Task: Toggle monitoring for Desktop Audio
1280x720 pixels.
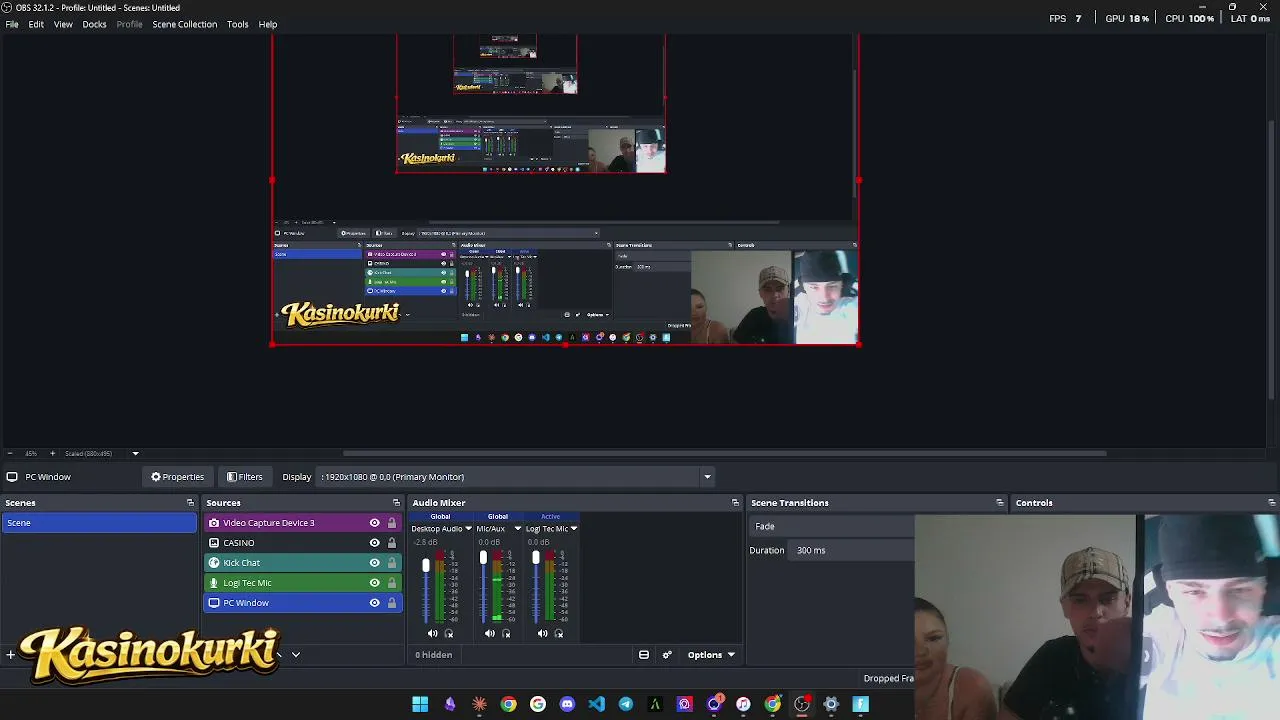Action: tap(448, 633)
